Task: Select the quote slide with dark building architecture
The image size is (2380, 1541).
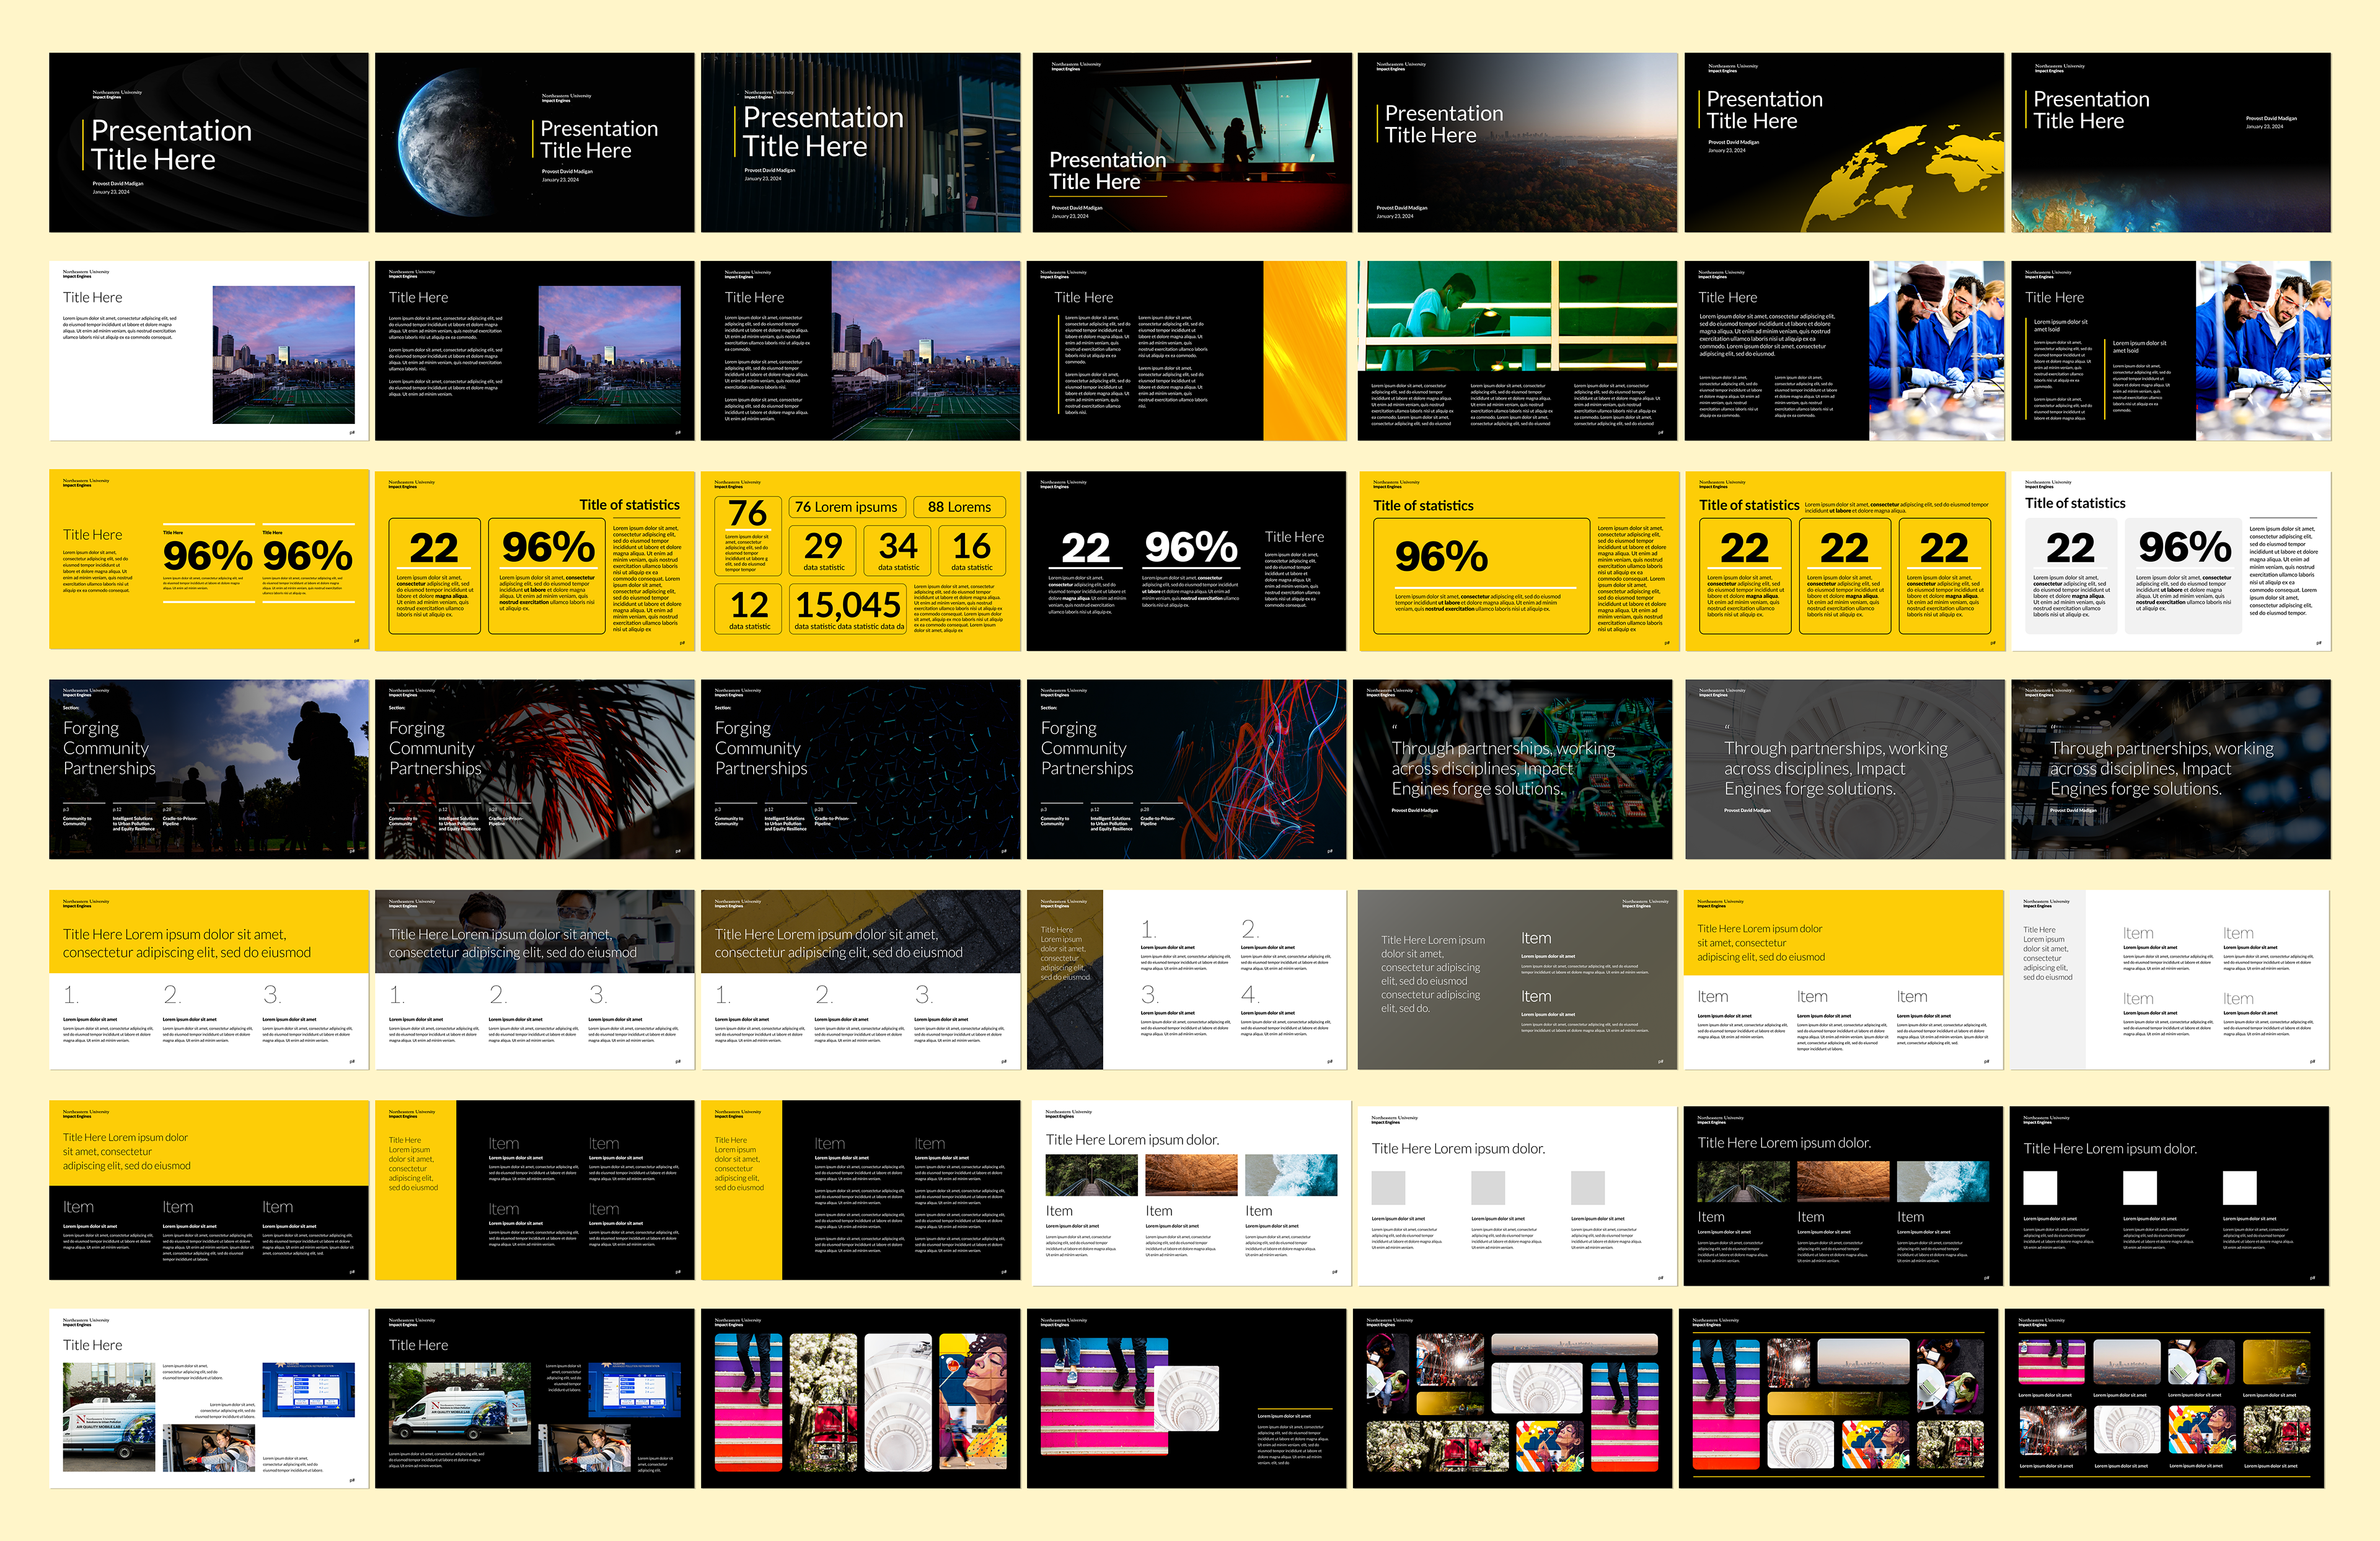Action: (2171, 770)
